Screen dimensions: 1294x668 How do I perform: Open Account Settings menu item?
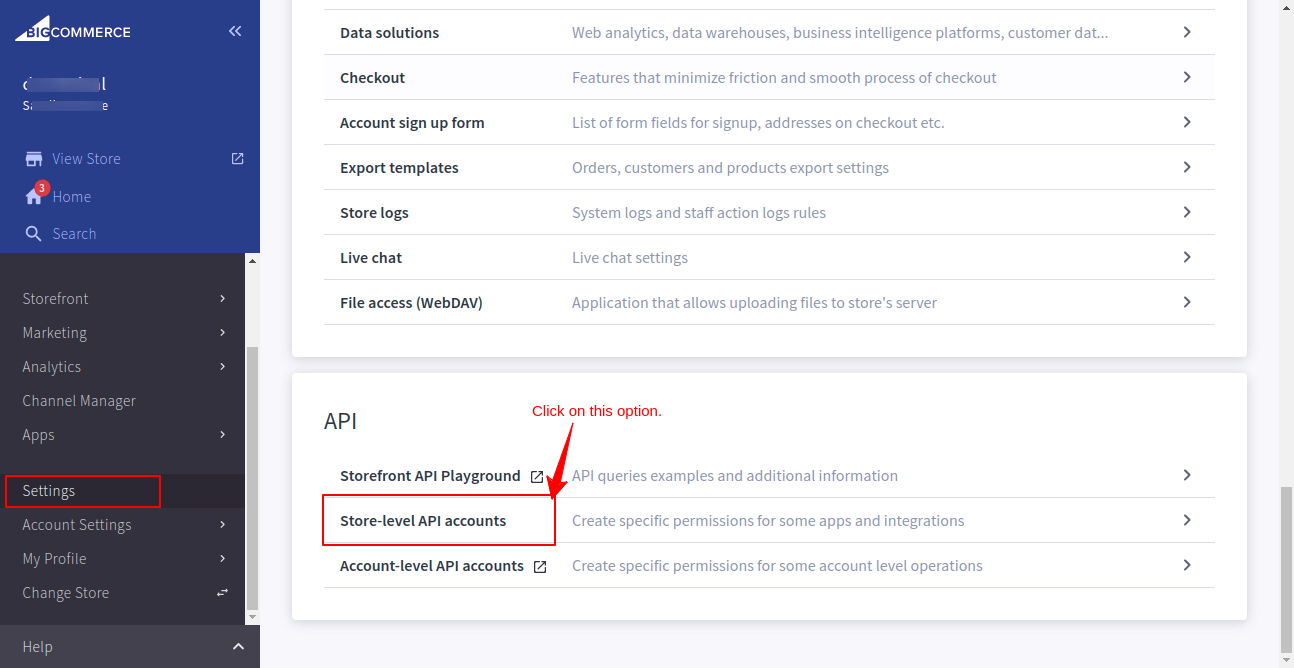click(x=77, y=525)
